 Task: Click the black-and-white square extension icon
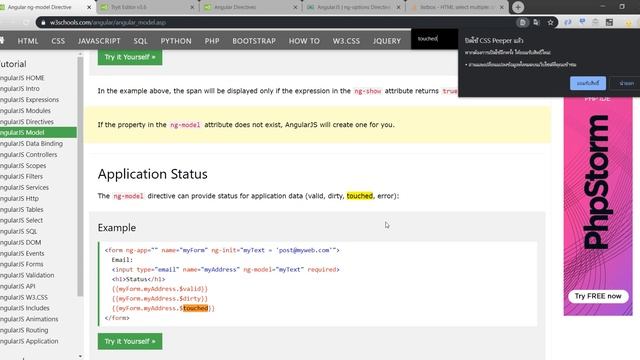[x=609, y=22]
